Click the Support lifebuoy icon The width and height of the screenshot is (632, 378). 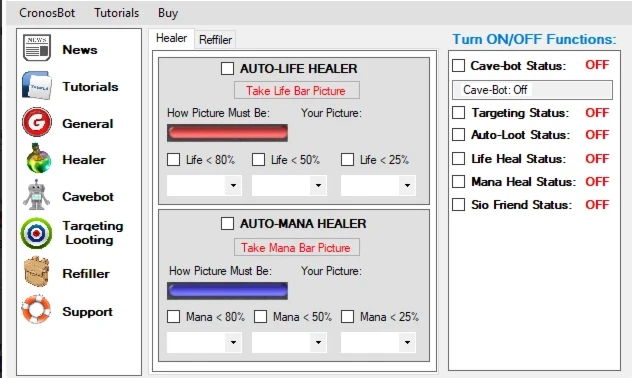[x=36, y=309]
